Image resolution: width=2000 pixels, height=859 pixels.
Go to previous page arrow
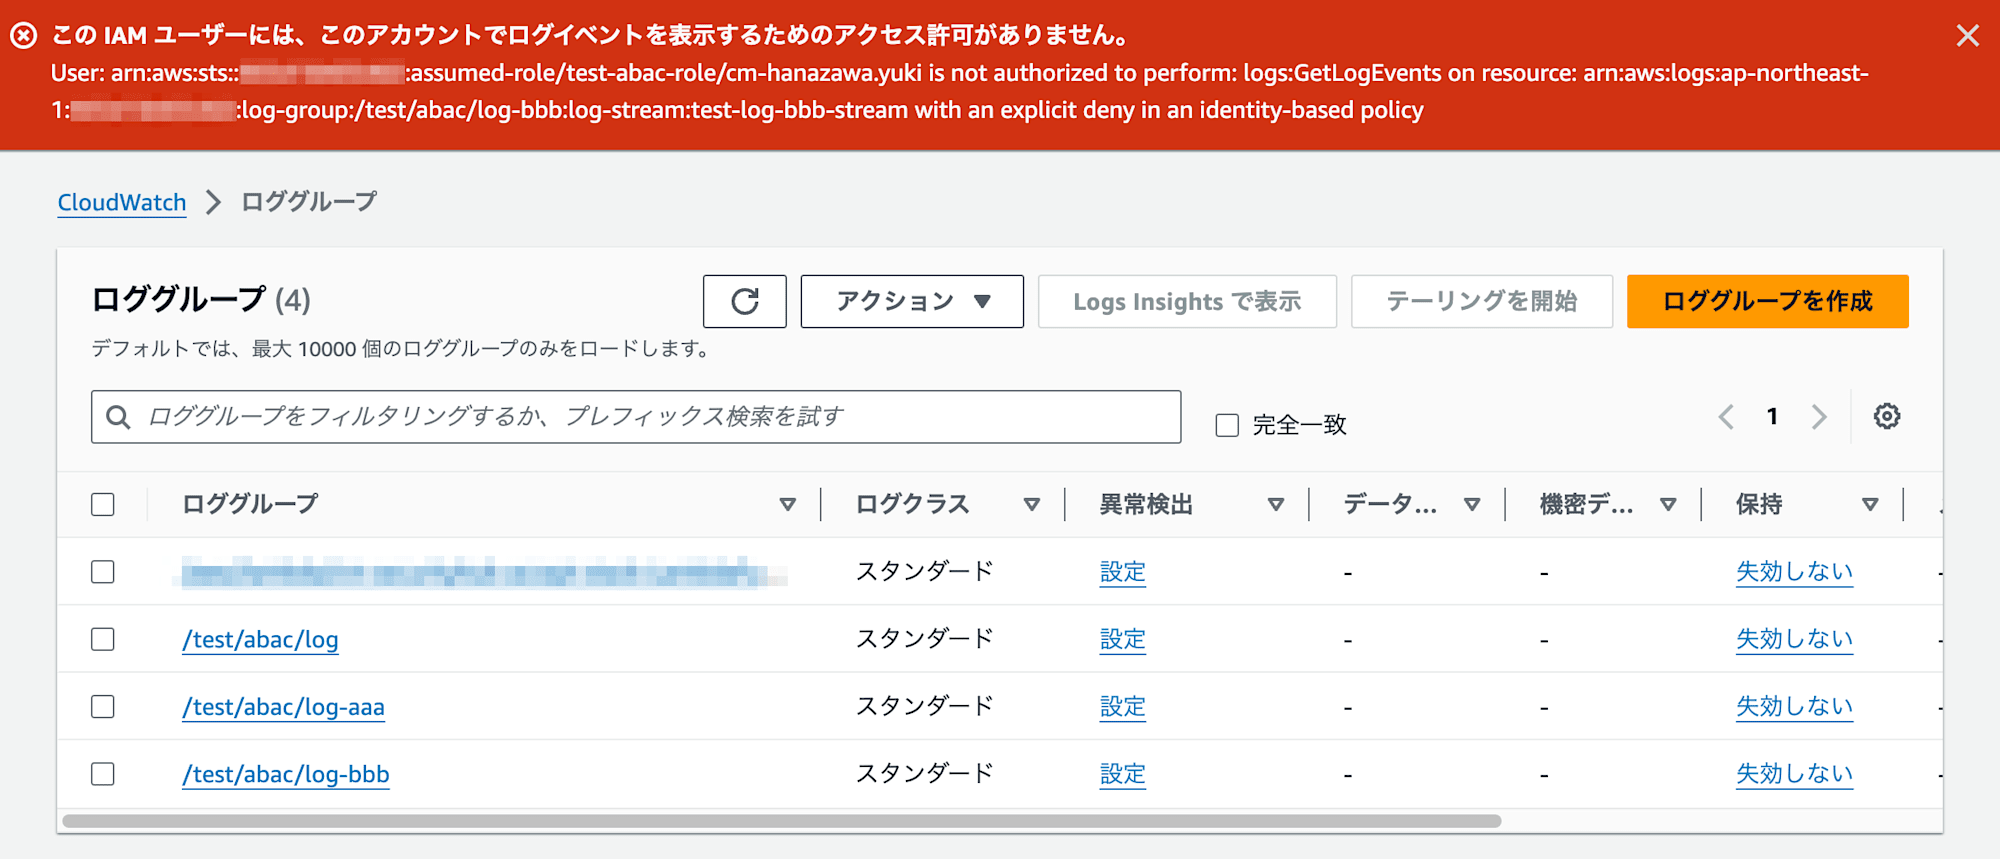point(1726,416)
